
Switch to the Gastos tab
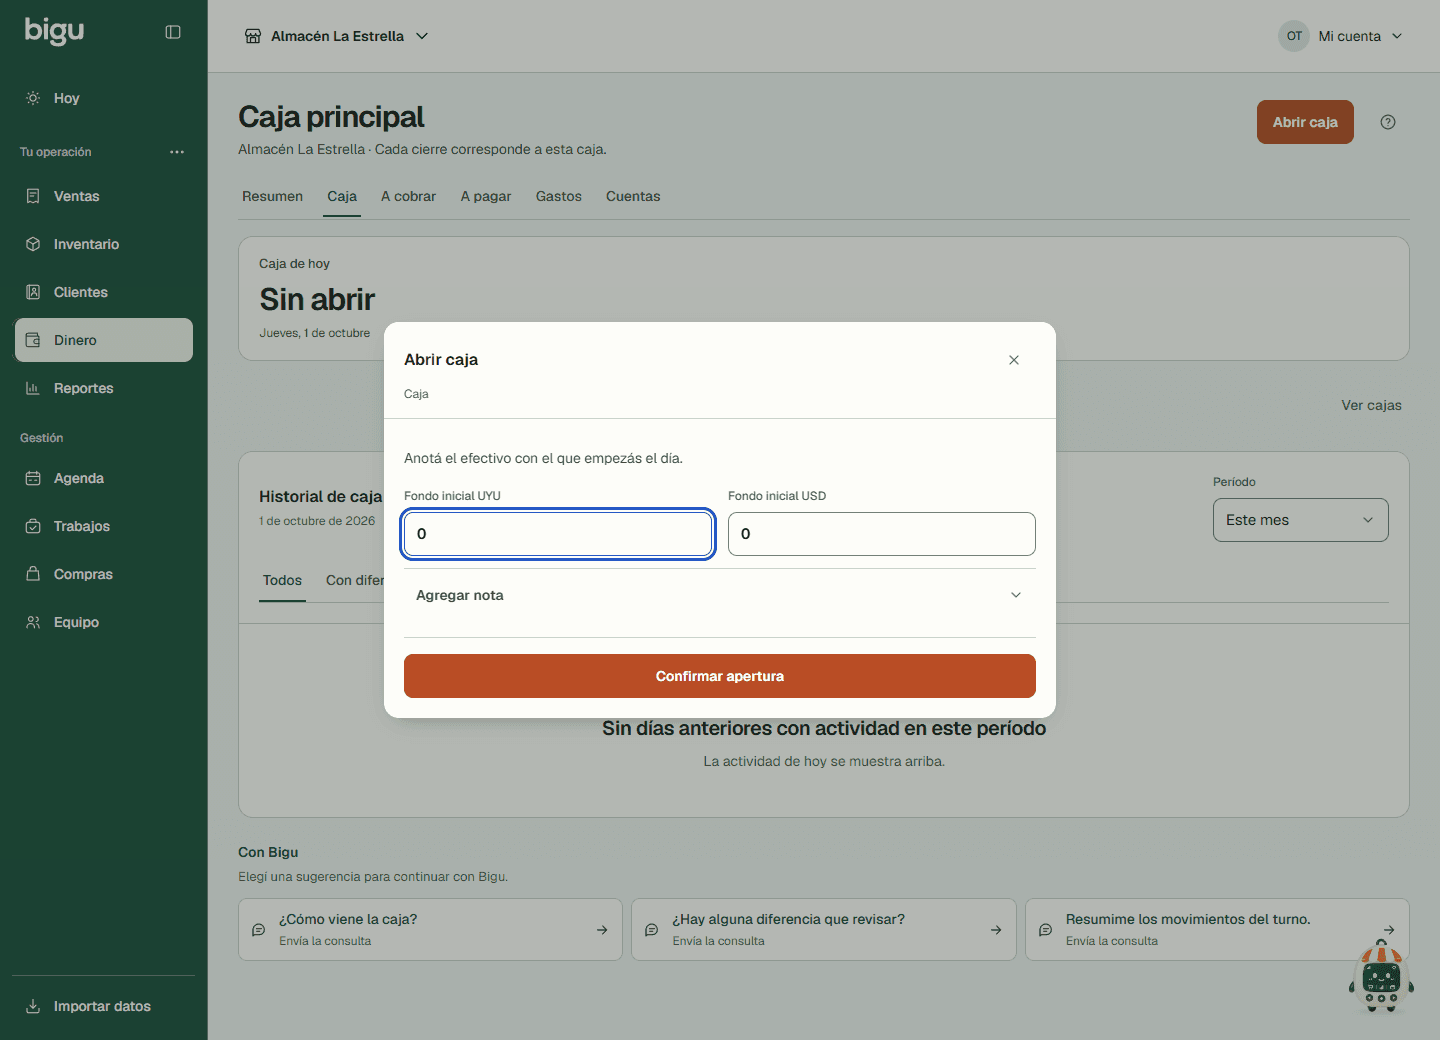pos(558,196)
